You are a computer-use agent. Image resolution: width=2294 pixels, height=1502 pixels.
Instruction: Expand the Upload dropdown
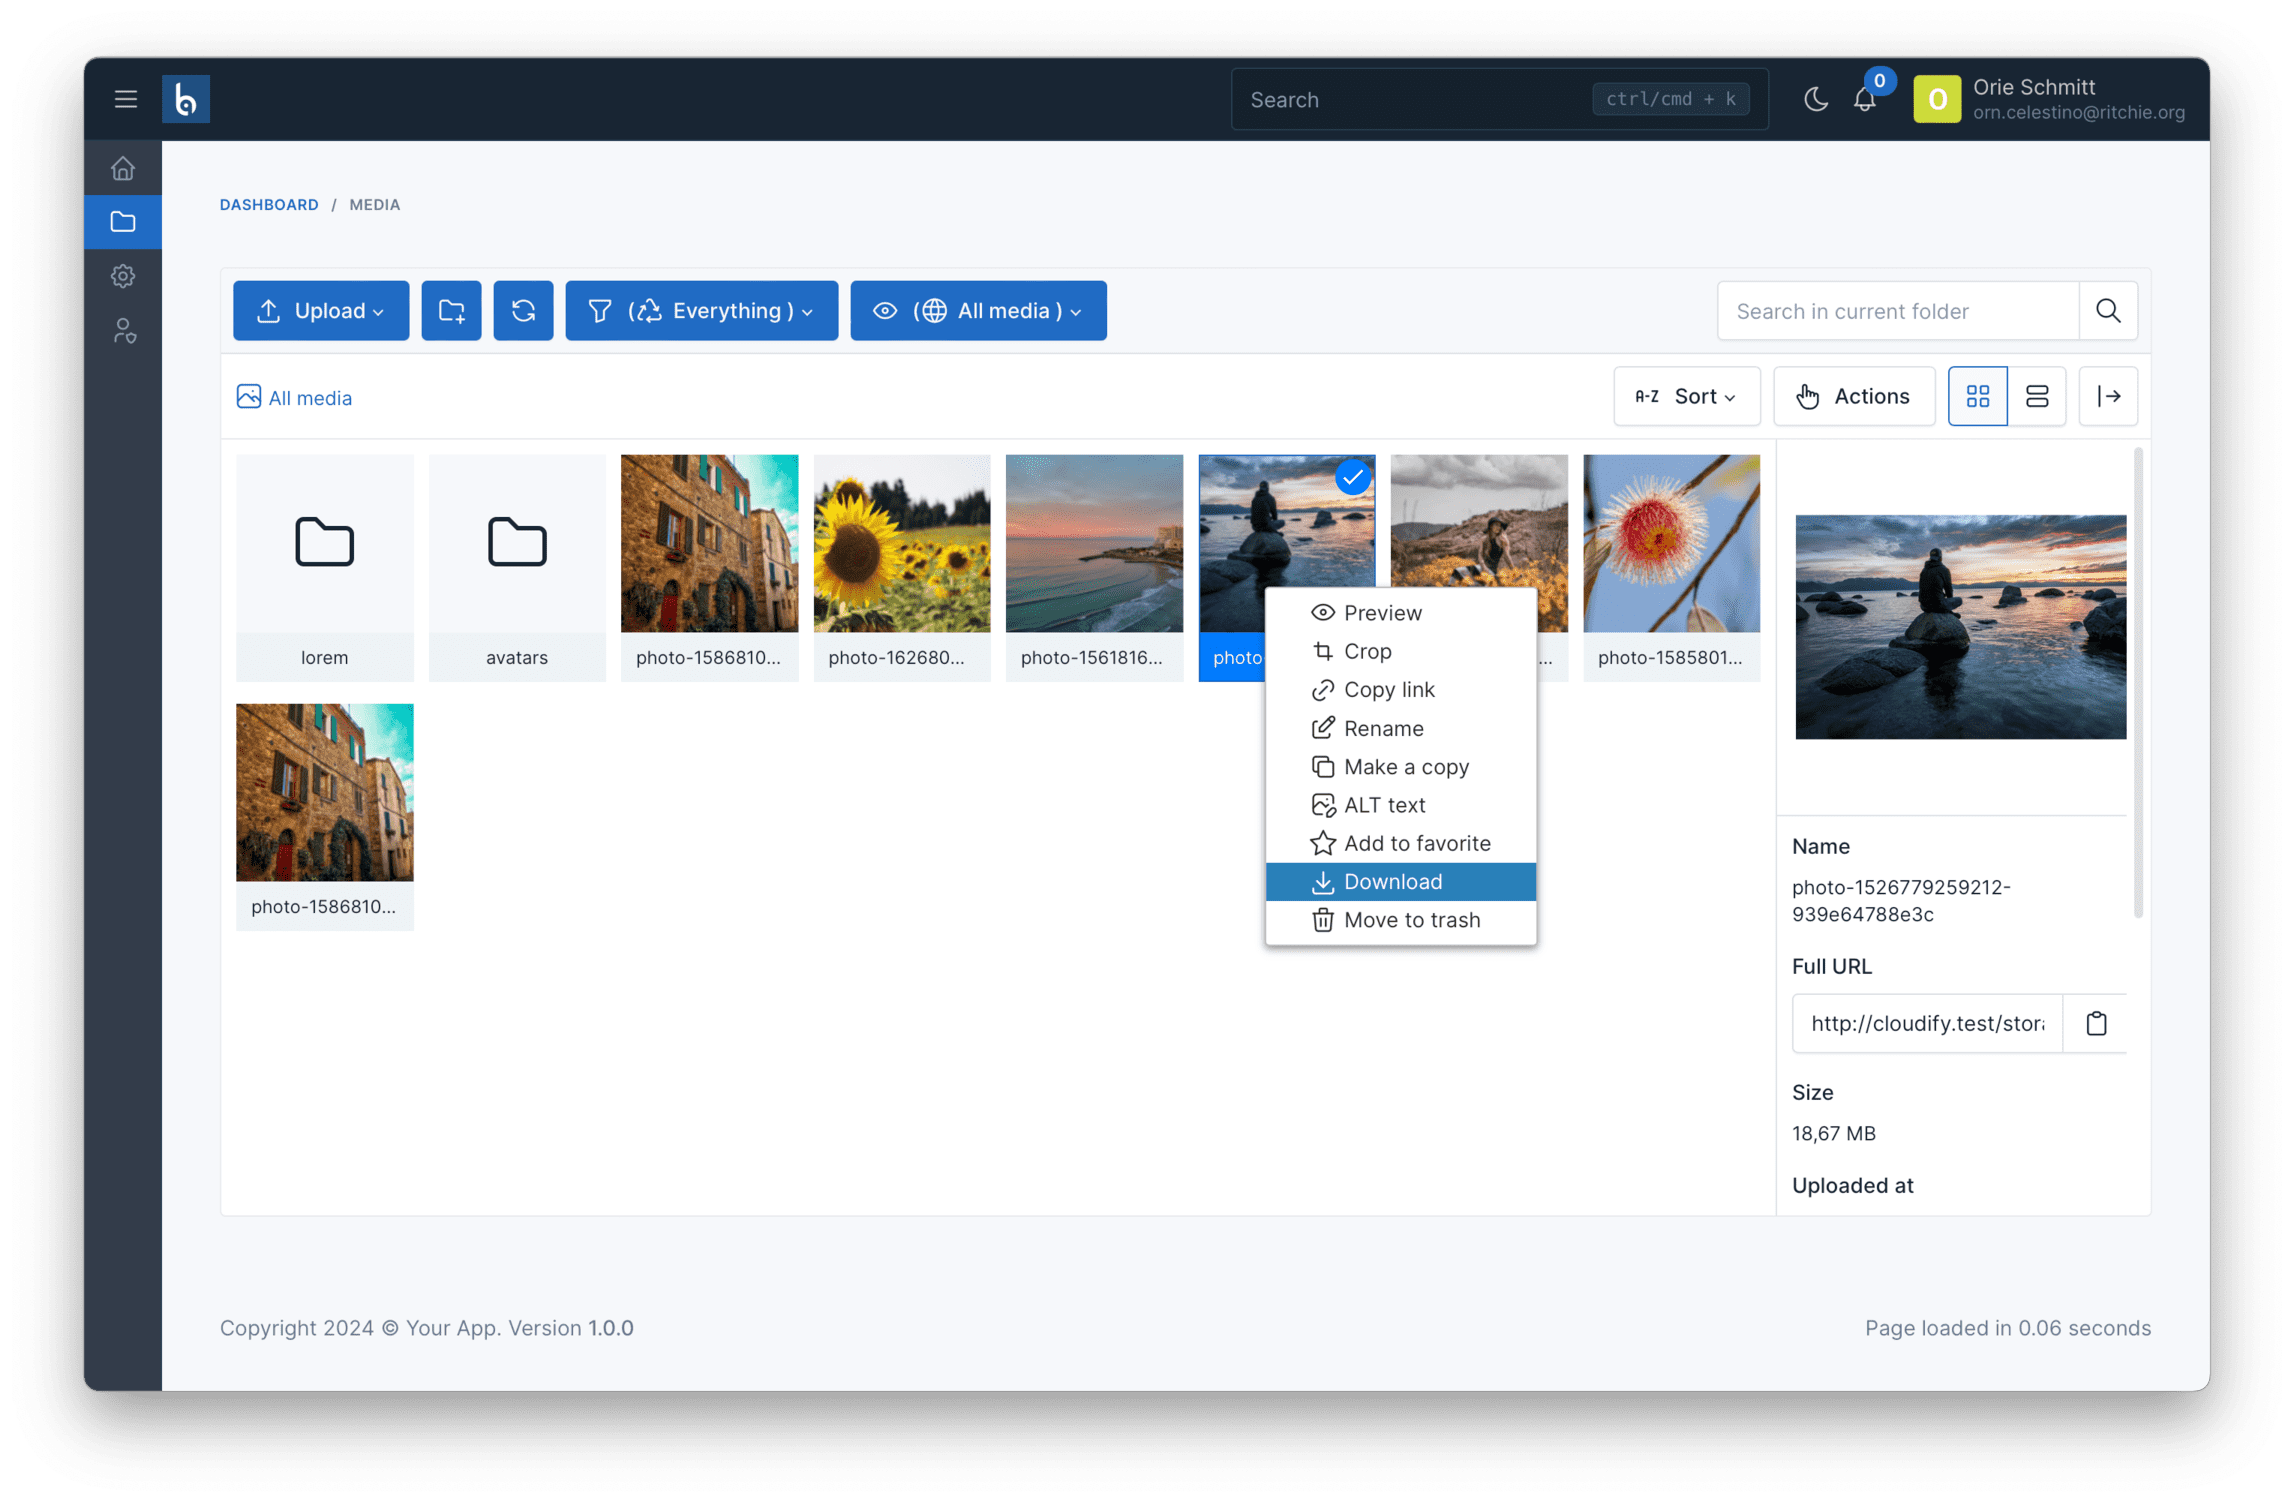321,311
